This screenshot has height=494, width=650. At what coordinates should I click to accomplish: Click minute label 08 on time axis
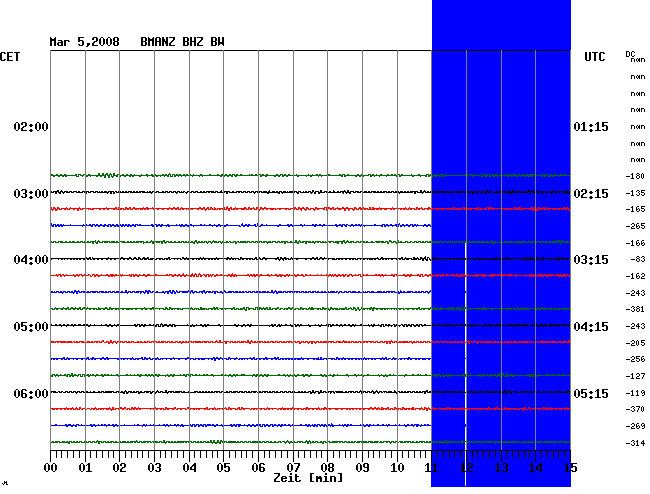point(327,468)
